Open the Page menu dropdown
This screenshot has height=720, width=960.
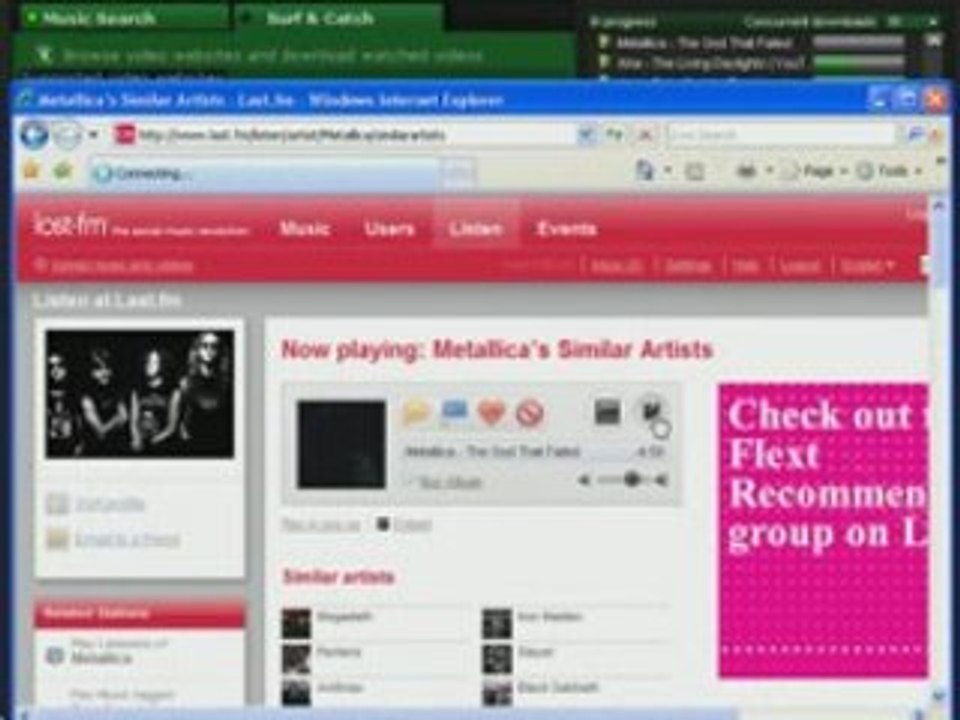[816, 171]
